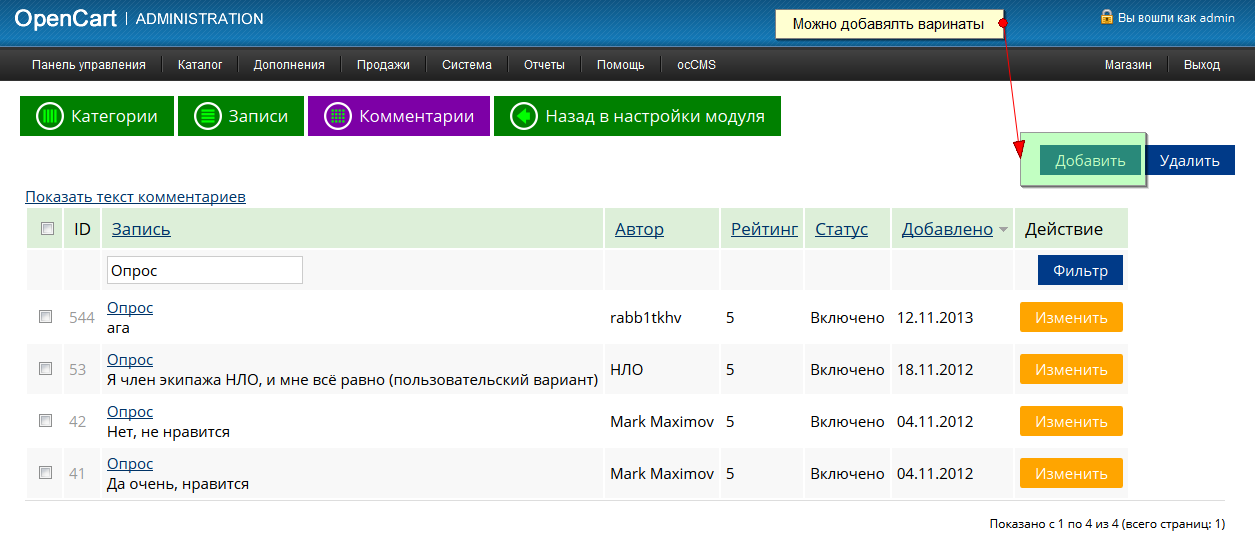Screen dimensions: 1255x554
Task: Click the Categories green circle icon
Action: click(50, 116)
